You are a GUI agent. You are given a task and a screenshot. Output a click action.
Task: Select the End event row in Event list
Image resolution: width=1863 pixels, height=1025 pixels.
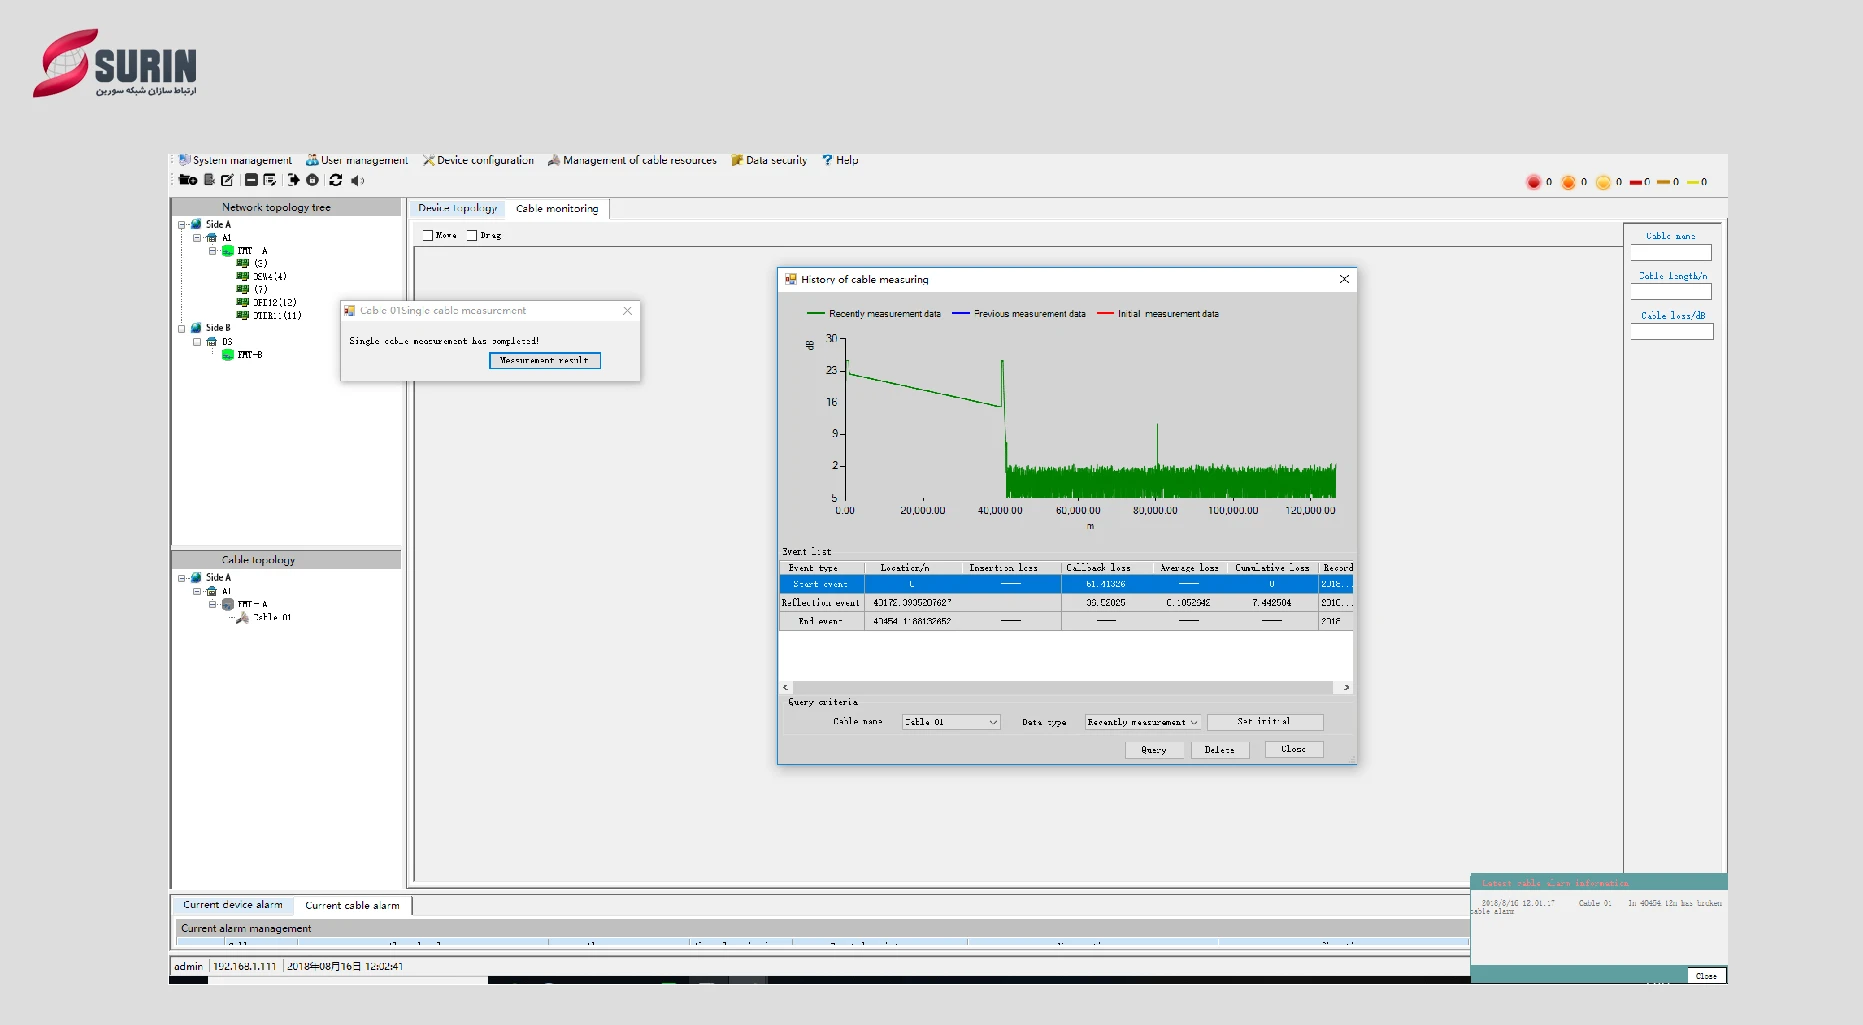point(1066,621)
